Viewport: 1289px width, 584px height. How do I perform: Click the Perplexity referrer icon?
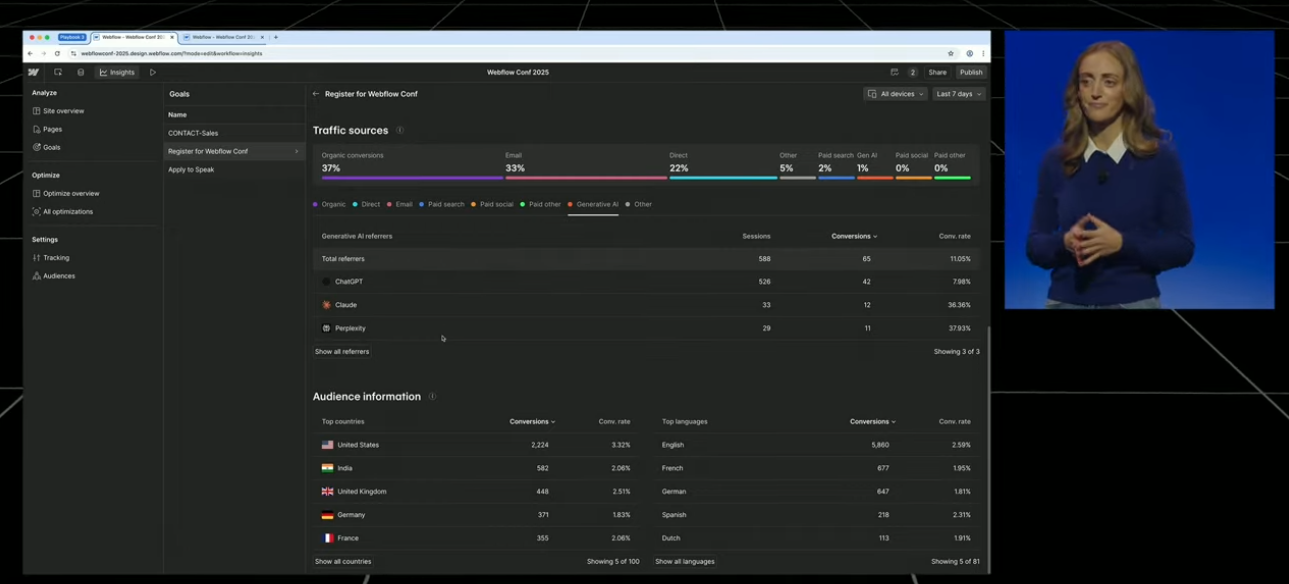pyautogui.click(x=326, y=328)
